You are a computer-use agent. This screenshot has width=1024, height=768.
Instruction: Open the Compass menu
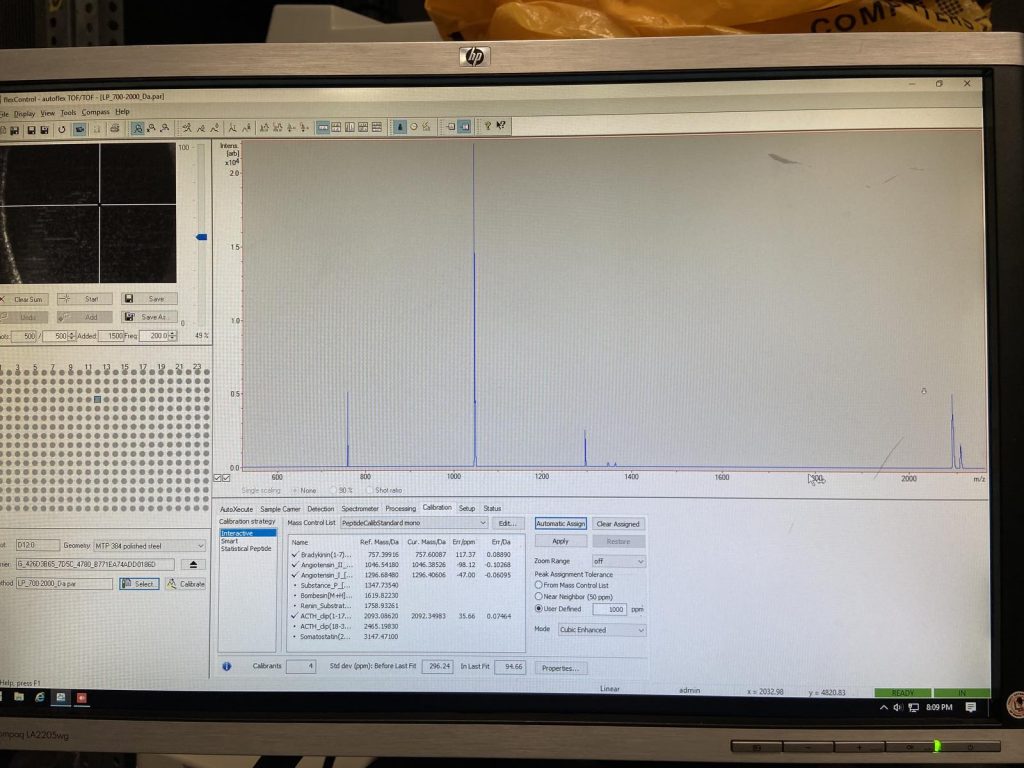(95, 112)
